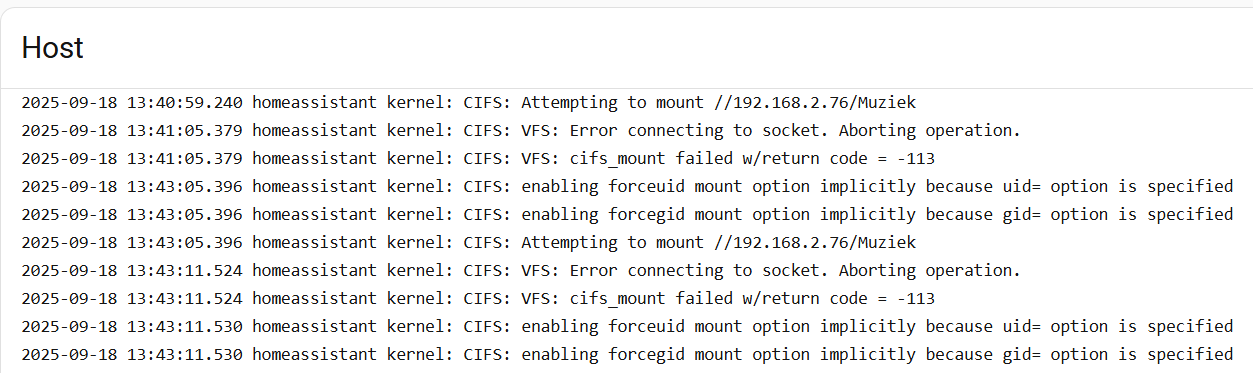Select the 13:43:11.530 forcegid mount option line

pyautogui.click(x=627, y=354)
